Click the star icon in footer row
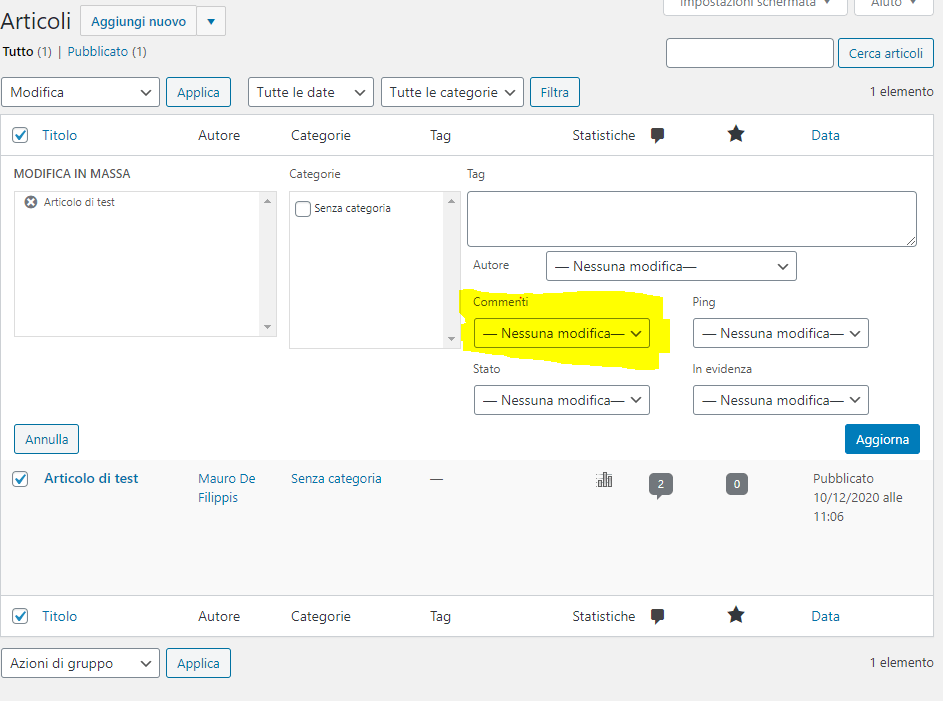This screenshot has height=701, width=943. coord(736,615)
